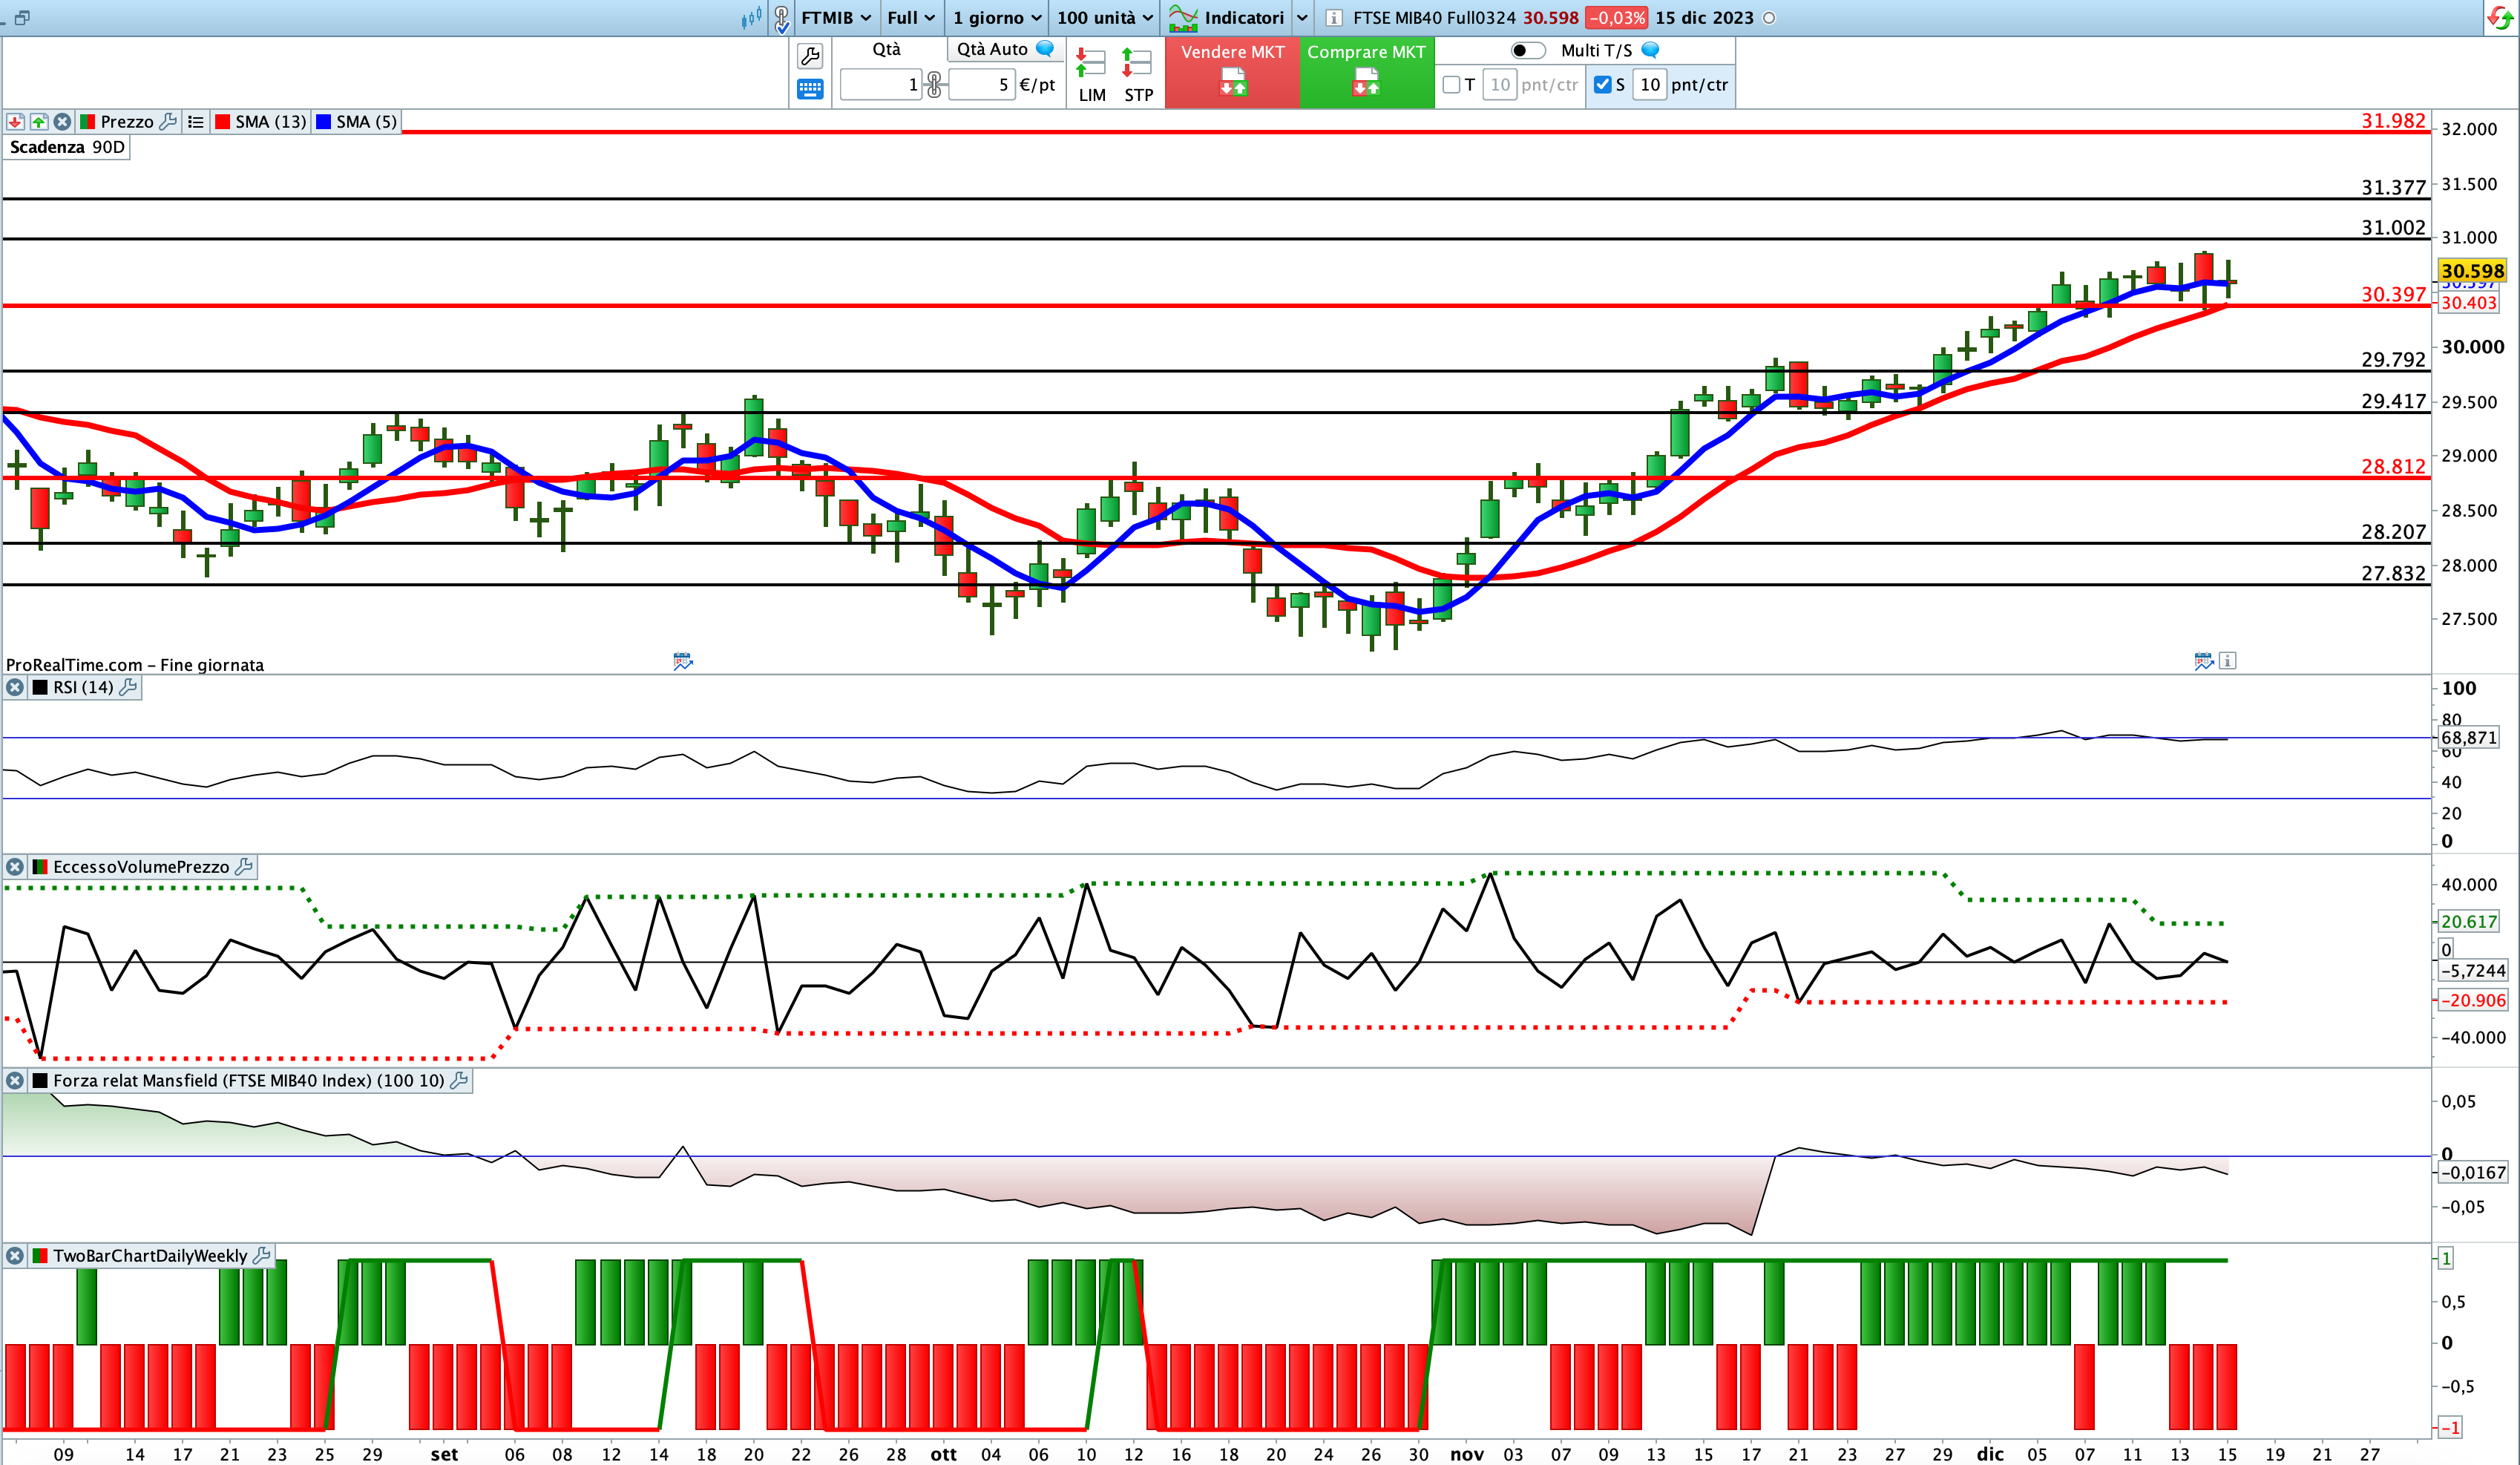Click the red down-arrow sell icon in price header
2520x1465 pixels.
click(15, 122)
